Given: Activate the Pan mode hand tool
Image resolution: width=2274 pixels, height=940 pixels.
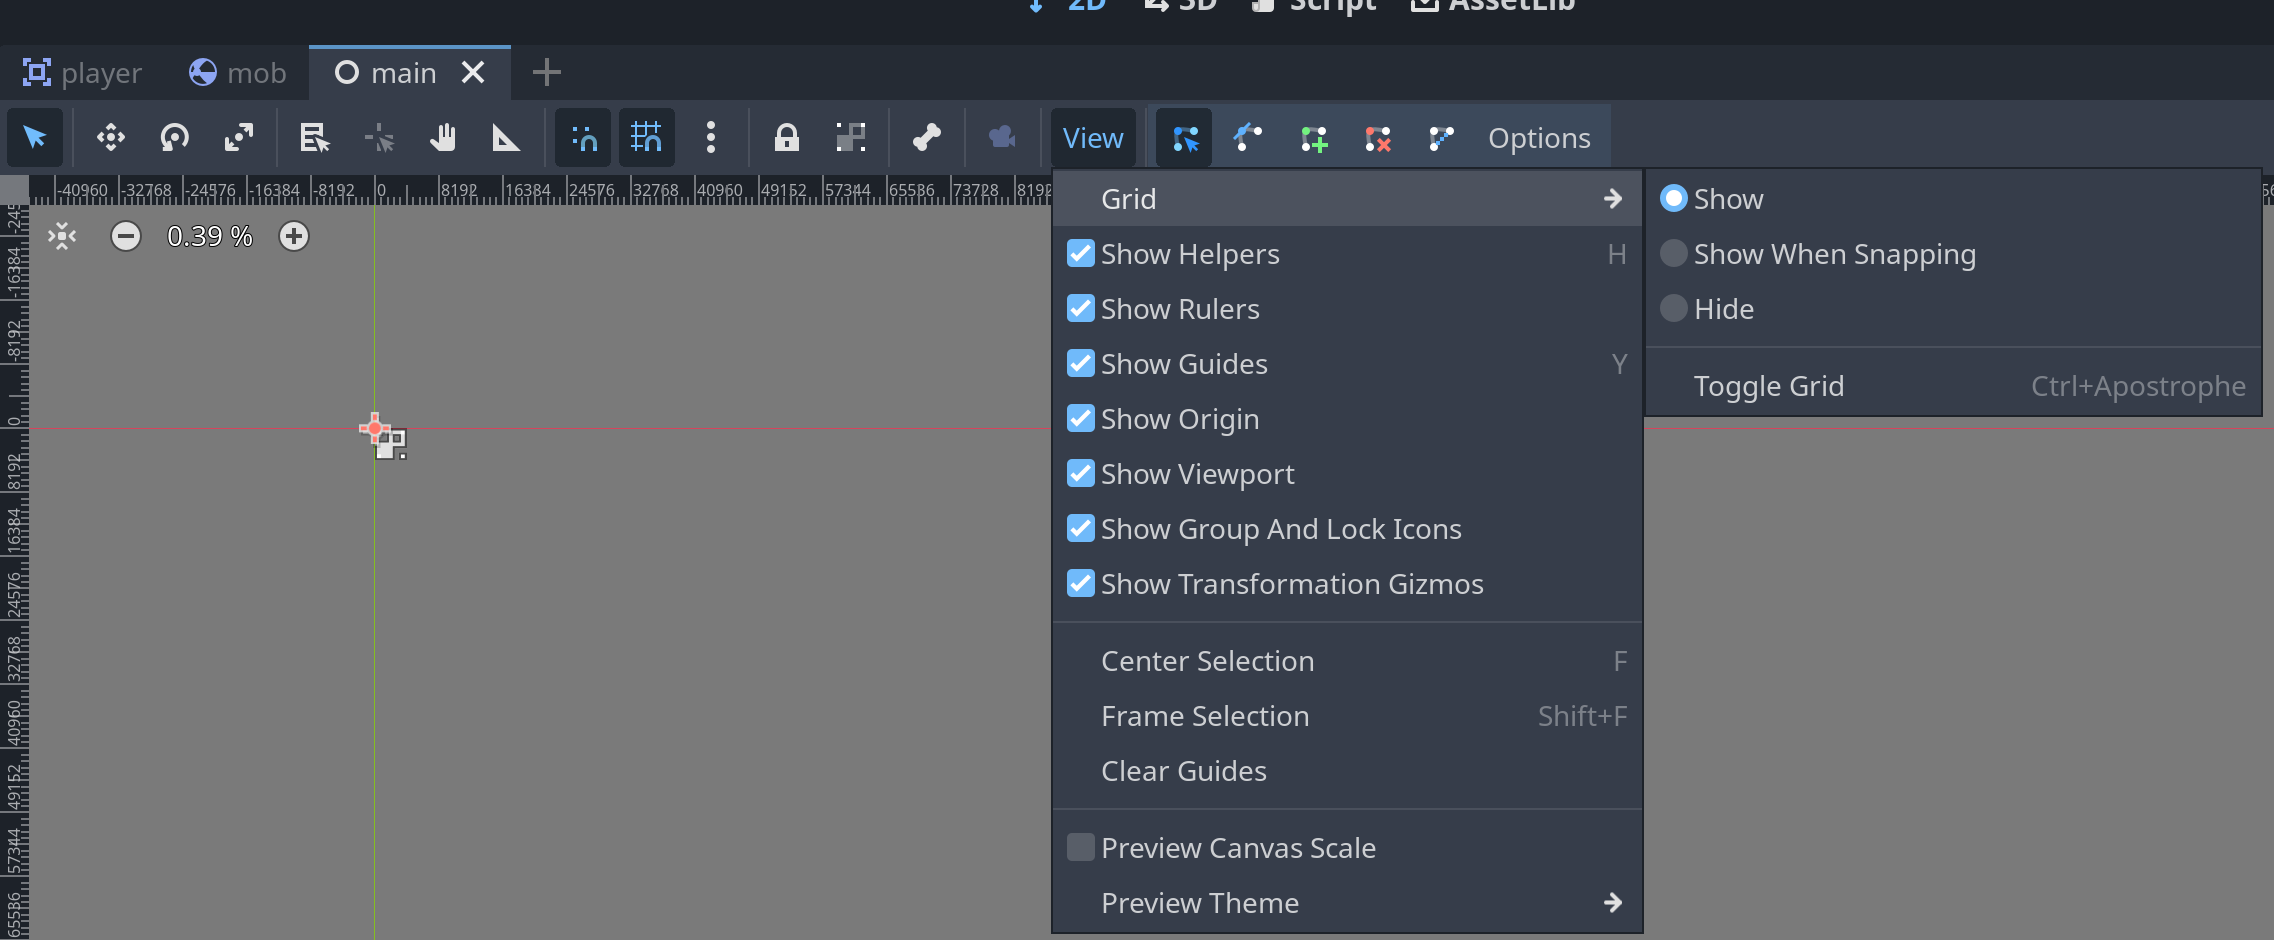Looking at the screenshot, I should pos(442,137).
